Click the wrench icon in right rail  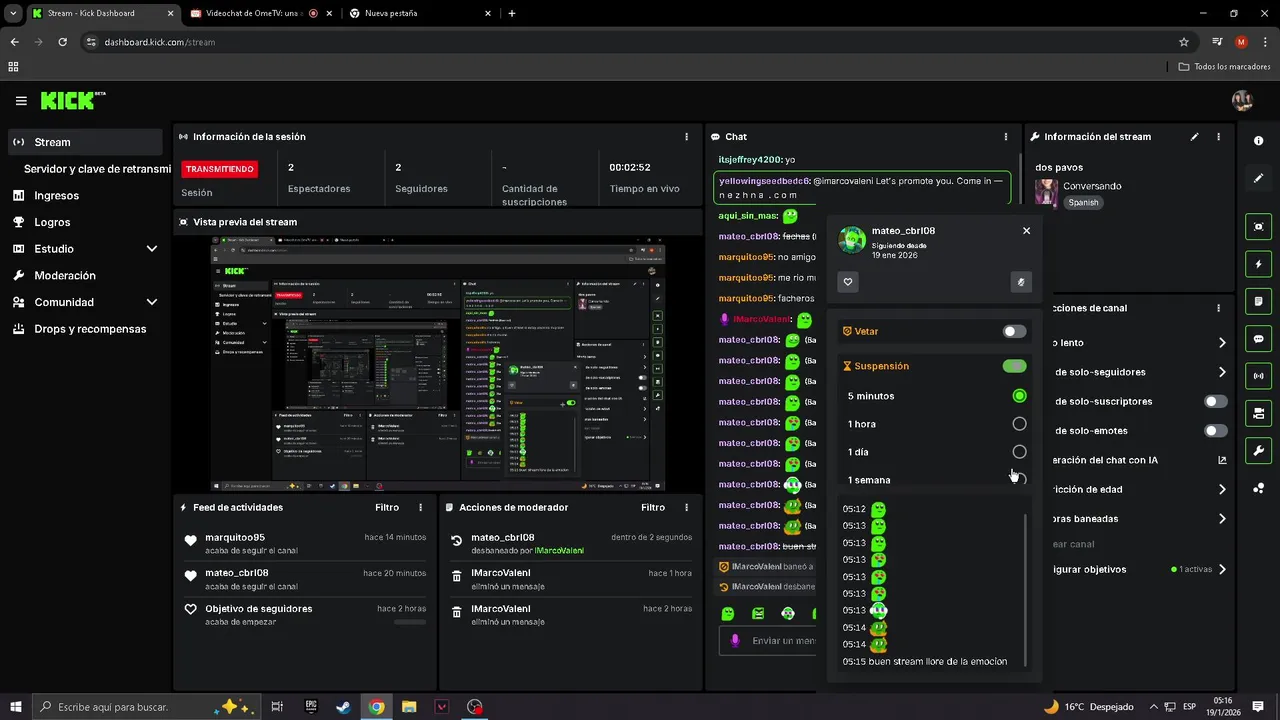[x=1258, y=450]
